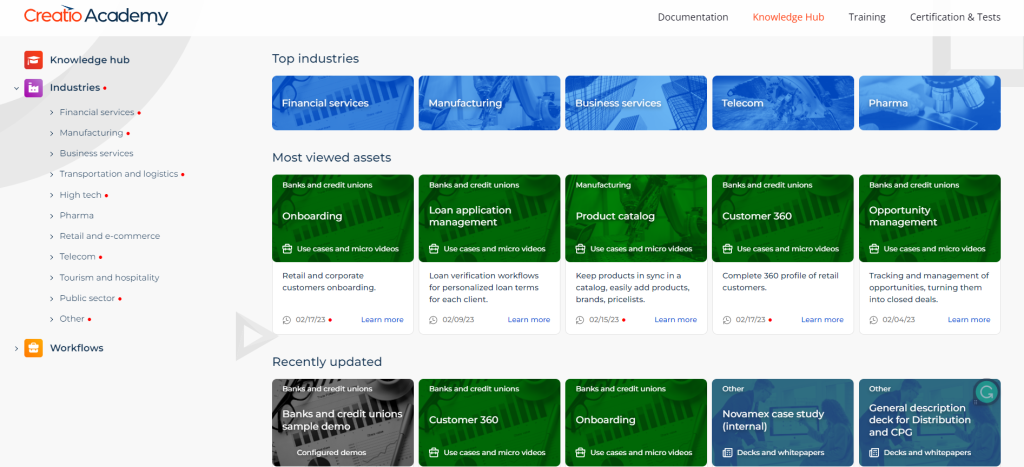
Task: Click the clock icon next to the Opportunity management date 02/04/23
Action: pyautogui.click(x=874, y=320)
